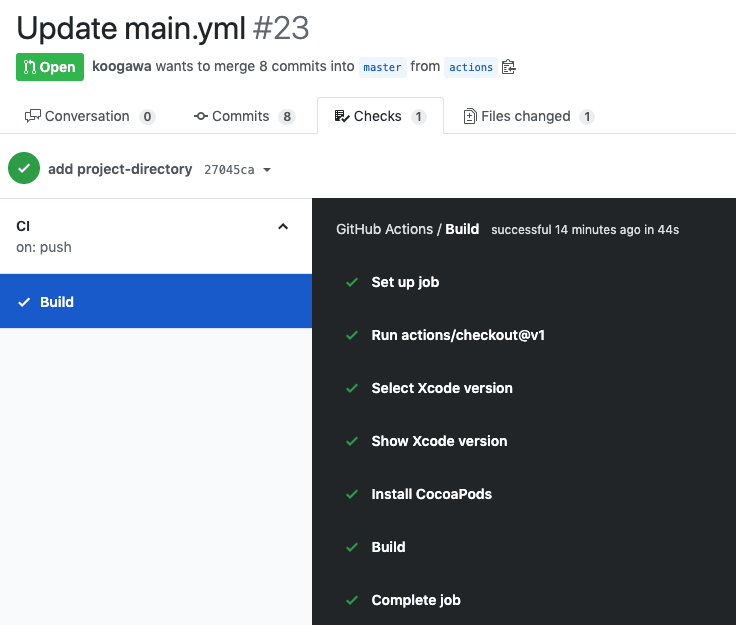Screen dimensions: 736x625
Task: Open the commit selector dropdown arrow beside 27045ca
Action: [267, 170]
